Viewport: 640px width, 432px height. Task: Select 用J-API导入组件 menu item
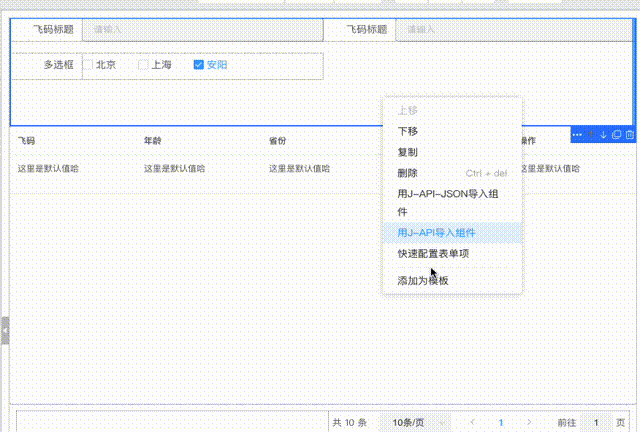pyautogui.click(x=436, y=233)
